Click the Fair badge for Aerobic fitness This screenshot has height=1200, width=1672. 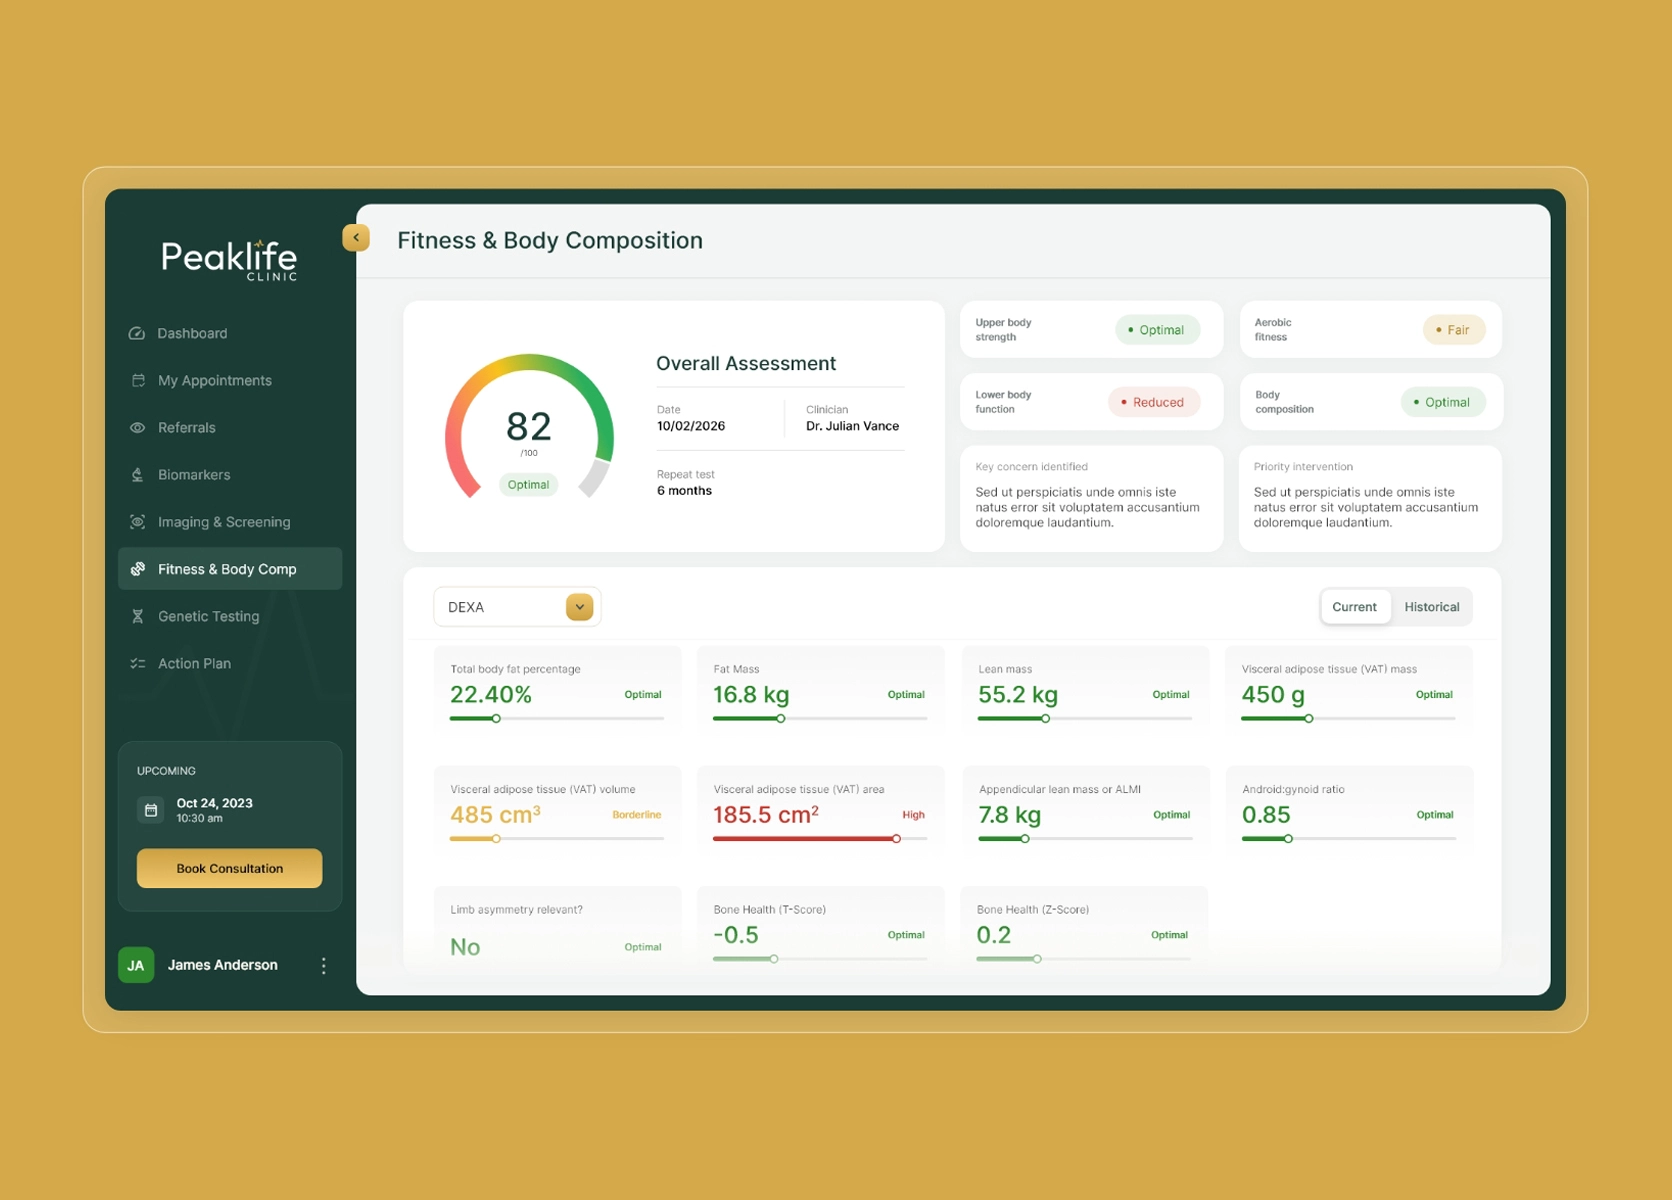[x=1453, y=330]
